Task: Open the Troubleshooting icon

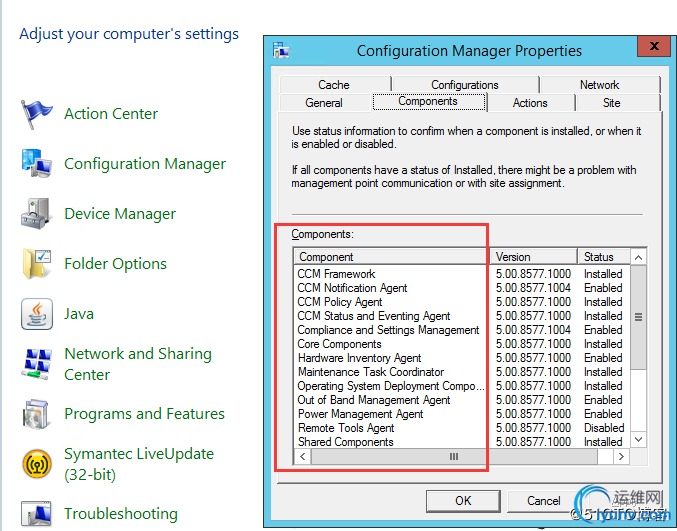Action: pyautogui.click(x=36, y=514)
